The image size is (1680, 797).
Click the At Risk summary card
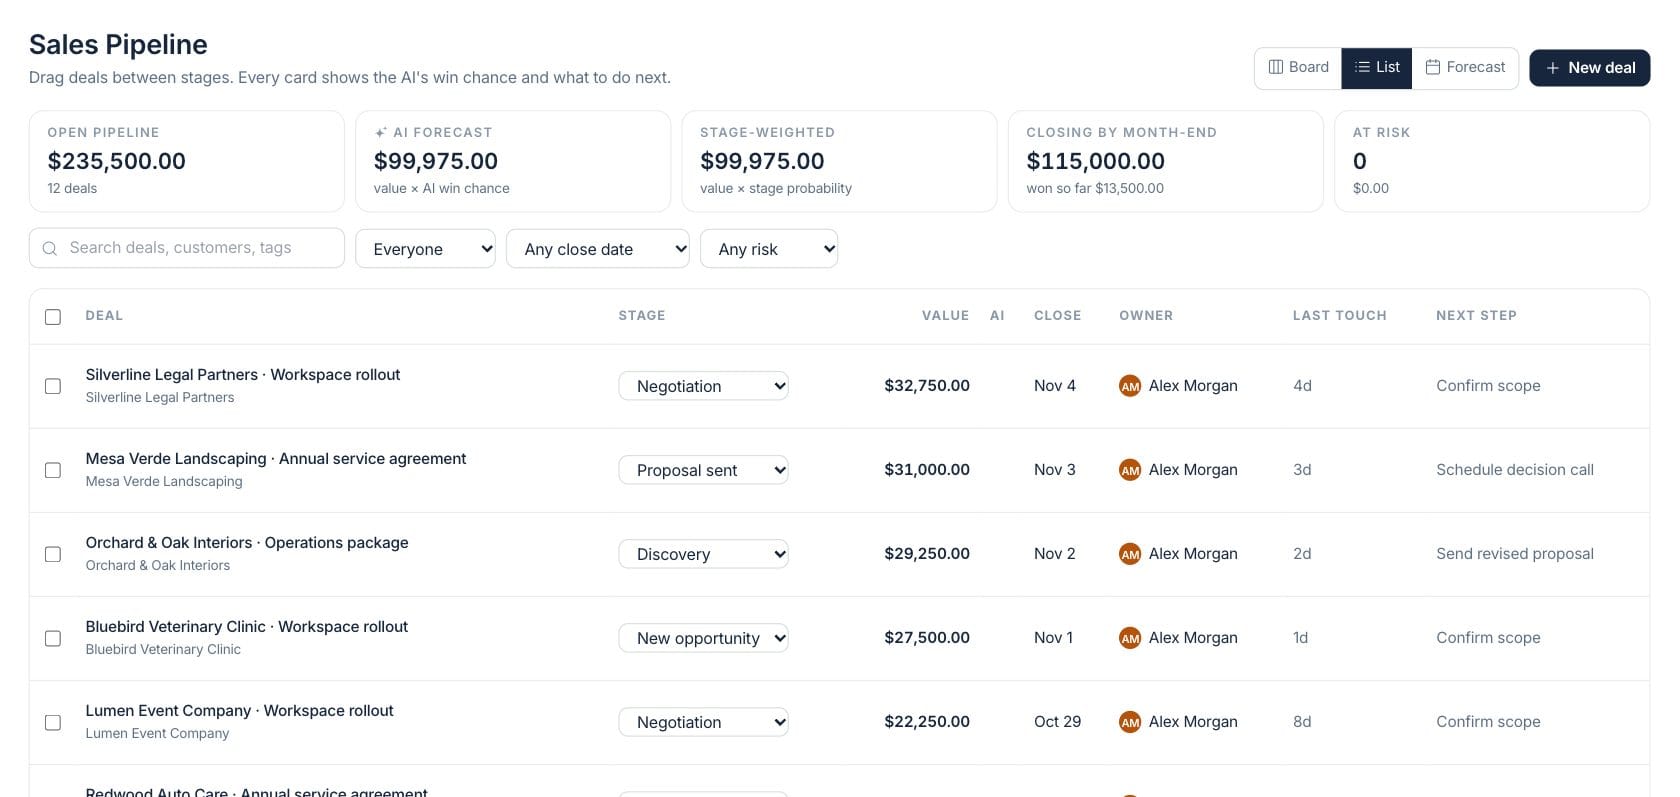click(1492, 161)
